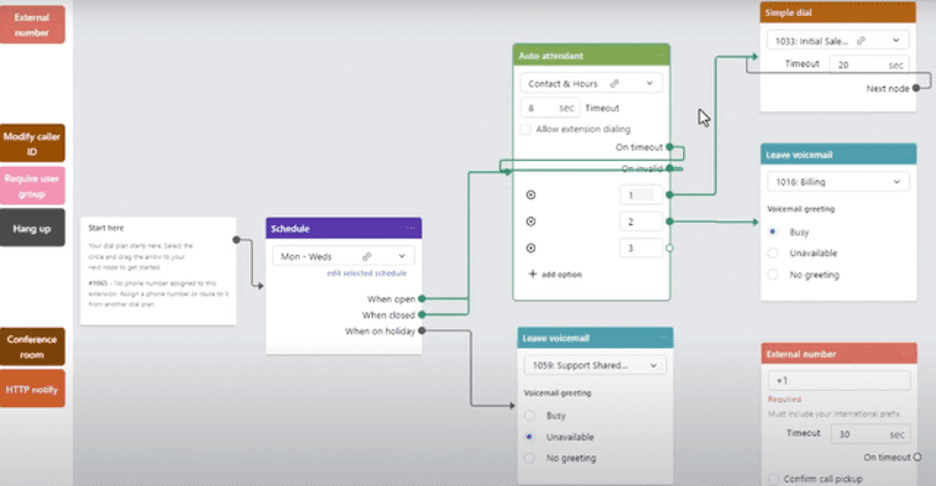This screenshot has height=486, width=936.
Task: Select the HTTP notify palette block
Action: click(x=32, y=389)
